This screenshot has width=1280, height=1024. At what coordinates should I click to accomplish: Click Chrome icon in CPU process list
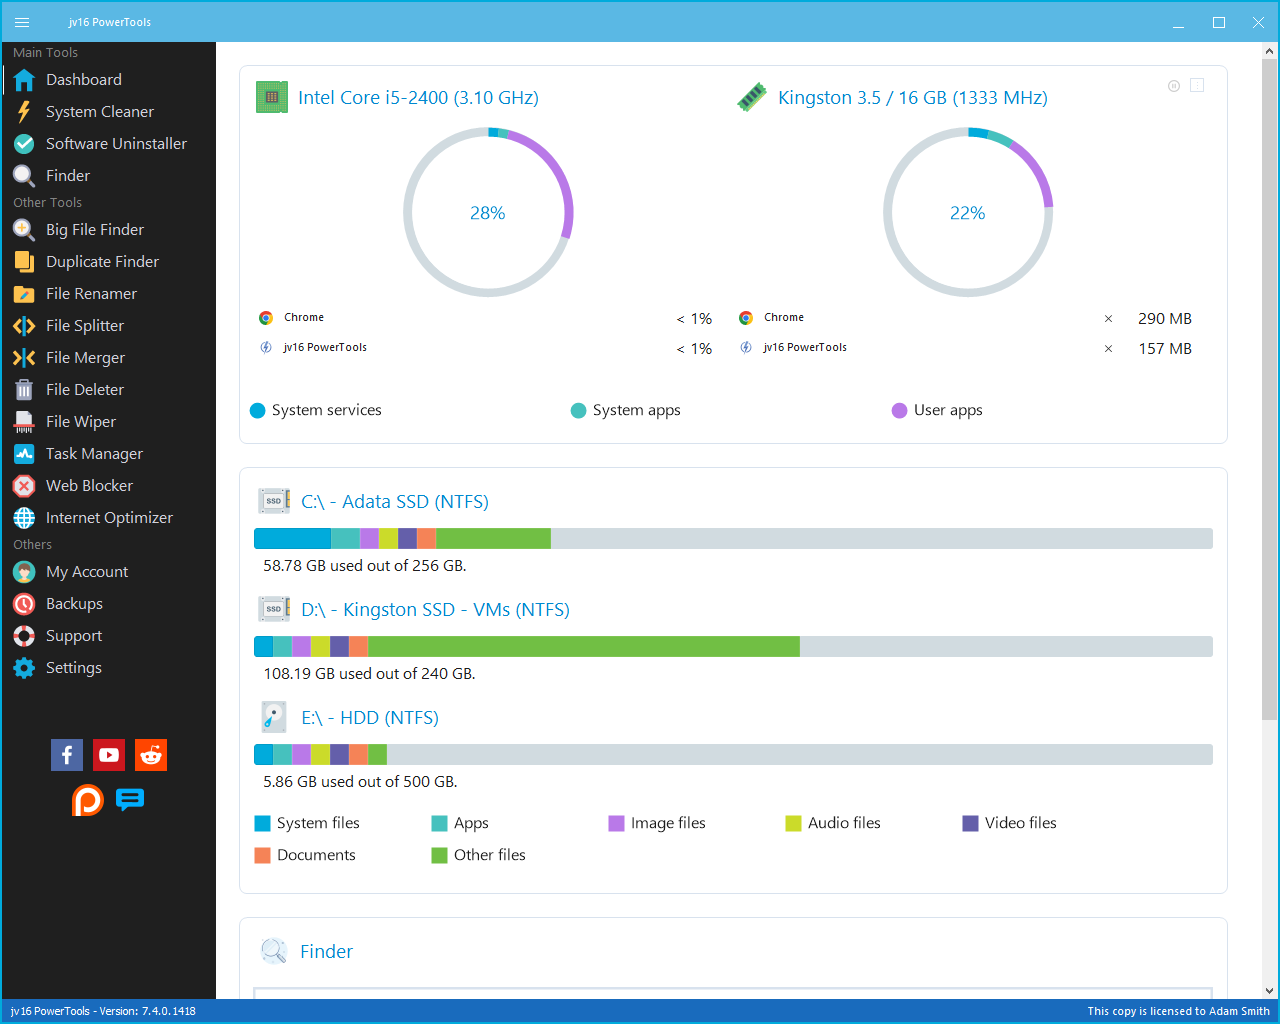266,318
